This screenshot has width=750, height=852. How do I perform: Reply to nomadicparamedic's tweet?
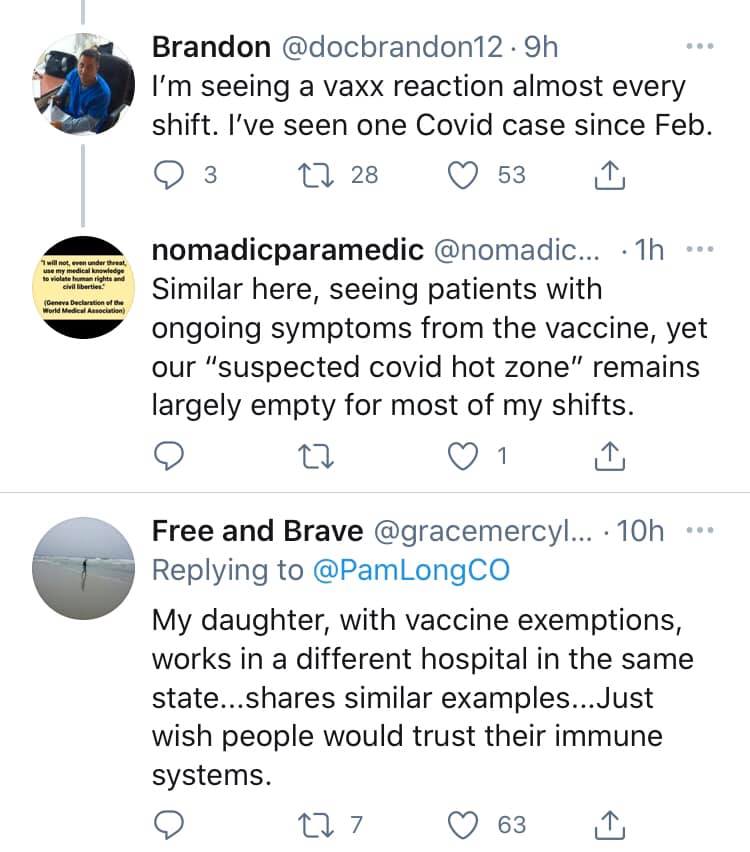point(171,457)
